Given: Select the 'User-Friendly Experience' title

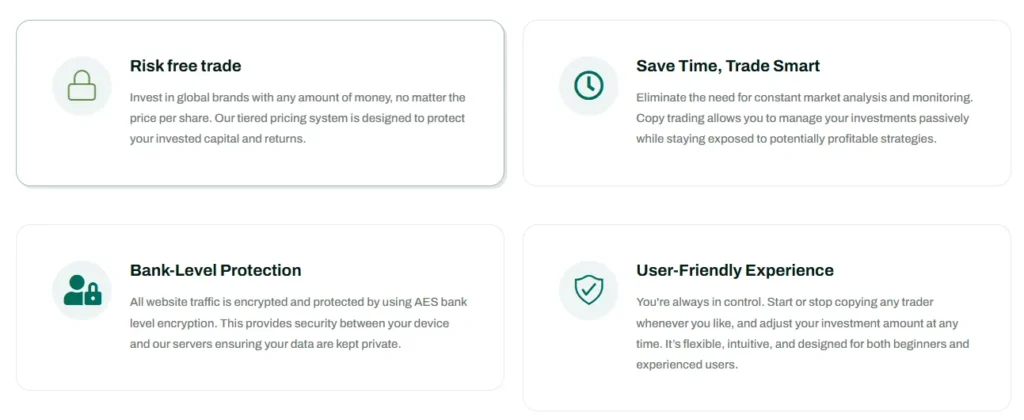Looking at the screenshot, I should tap(734, 270).
